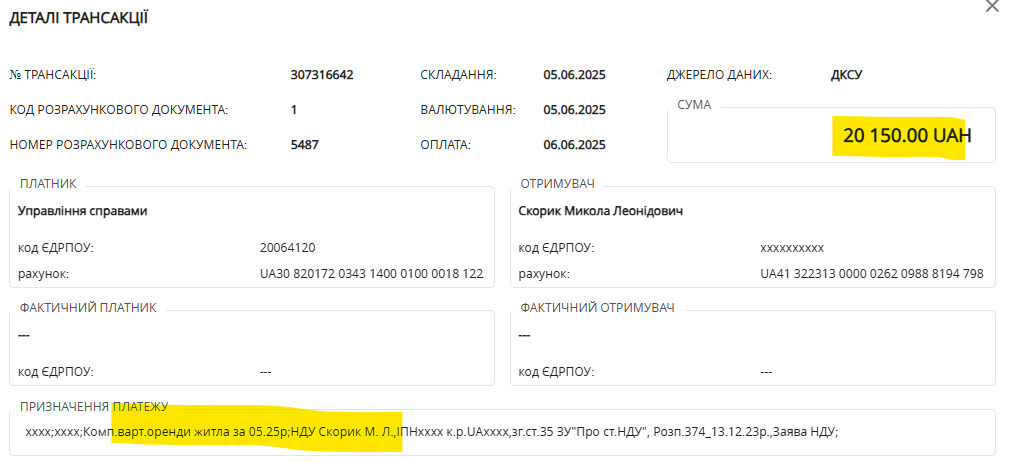Click the Фактичний платник name placeholder
The image size is (1011, 462).
point(25,335)
